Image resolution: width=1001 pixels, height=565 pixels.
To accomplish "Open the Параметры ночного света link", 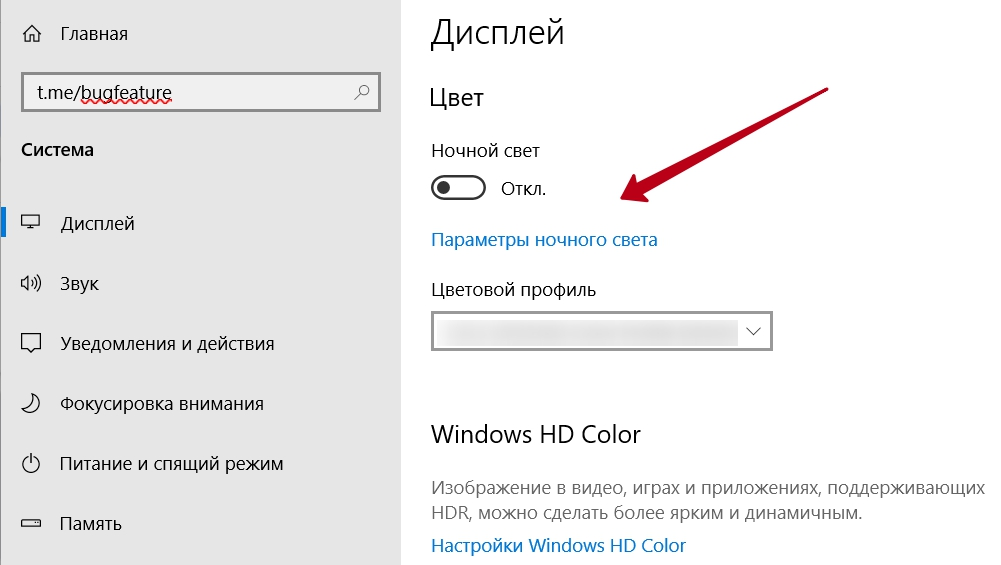I will point(544,240).
